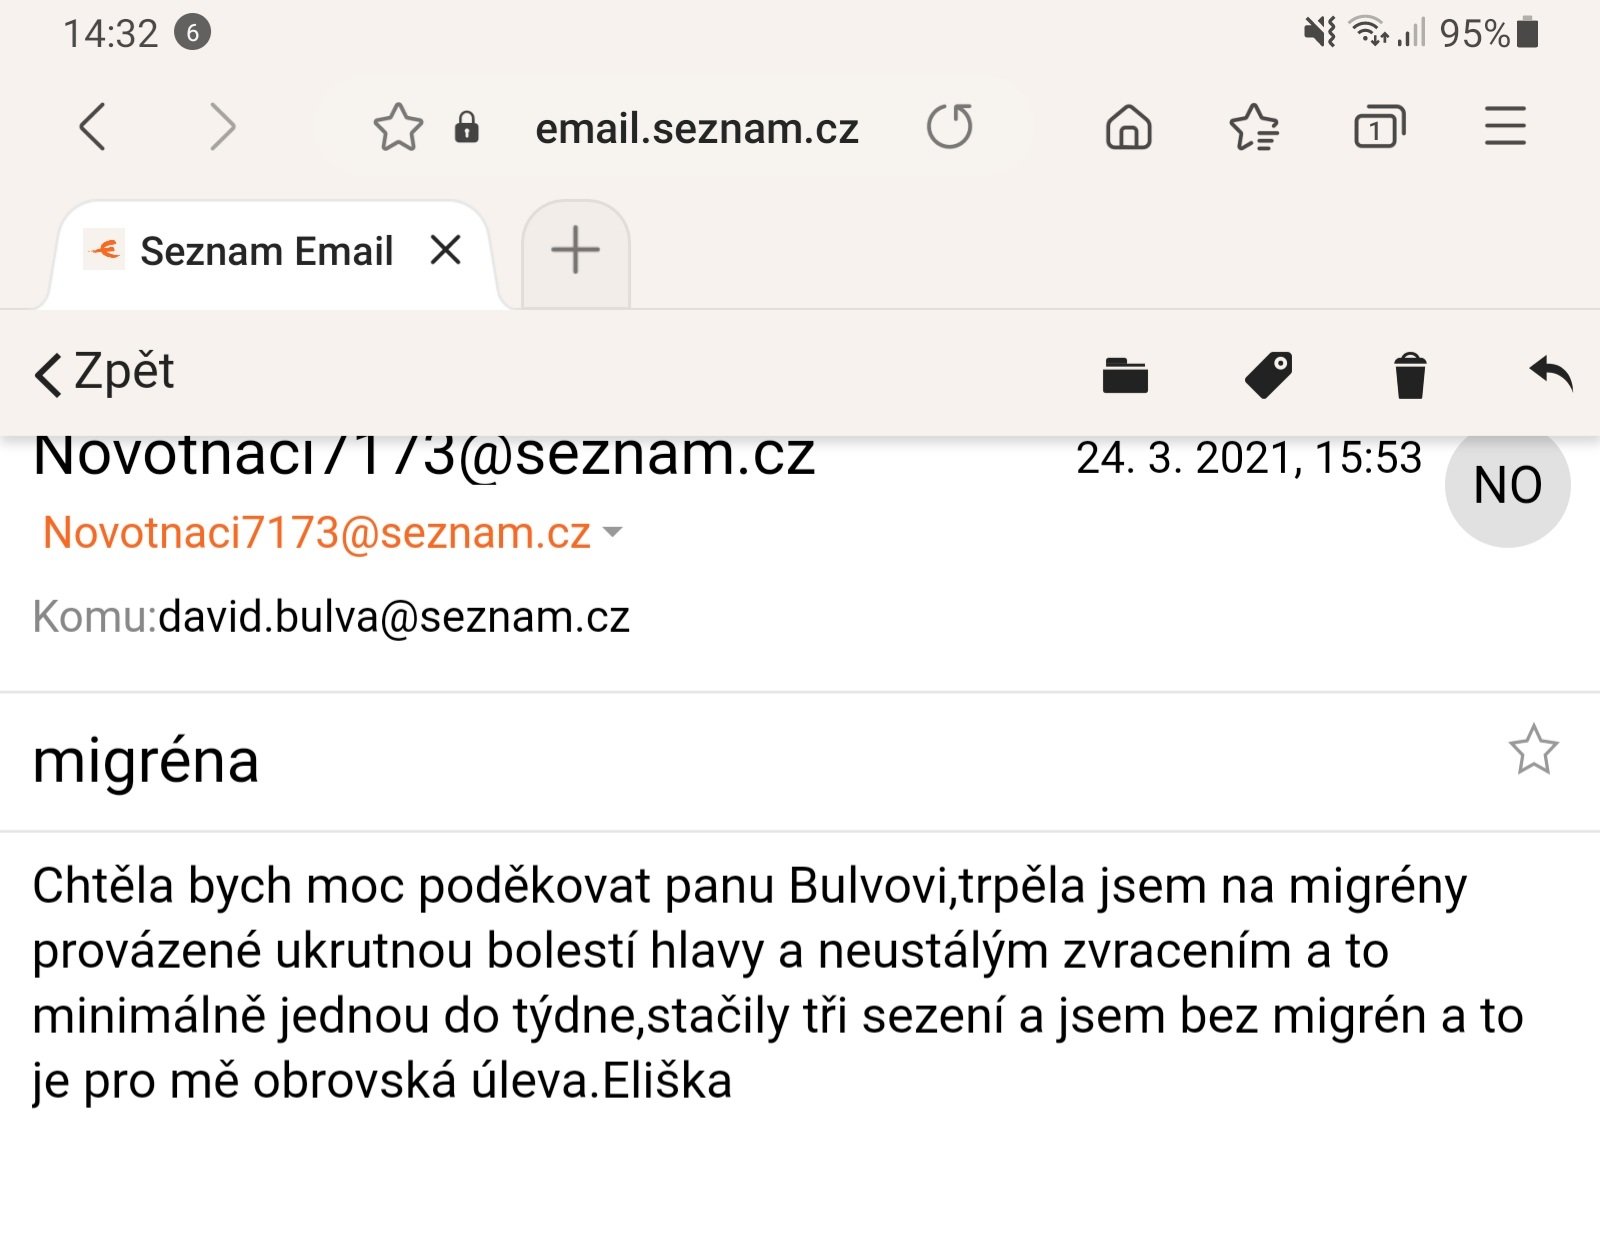Tap the browser forward arrow
The width and height of the screenshot is (1600, 1244).
tap(222, 127)
